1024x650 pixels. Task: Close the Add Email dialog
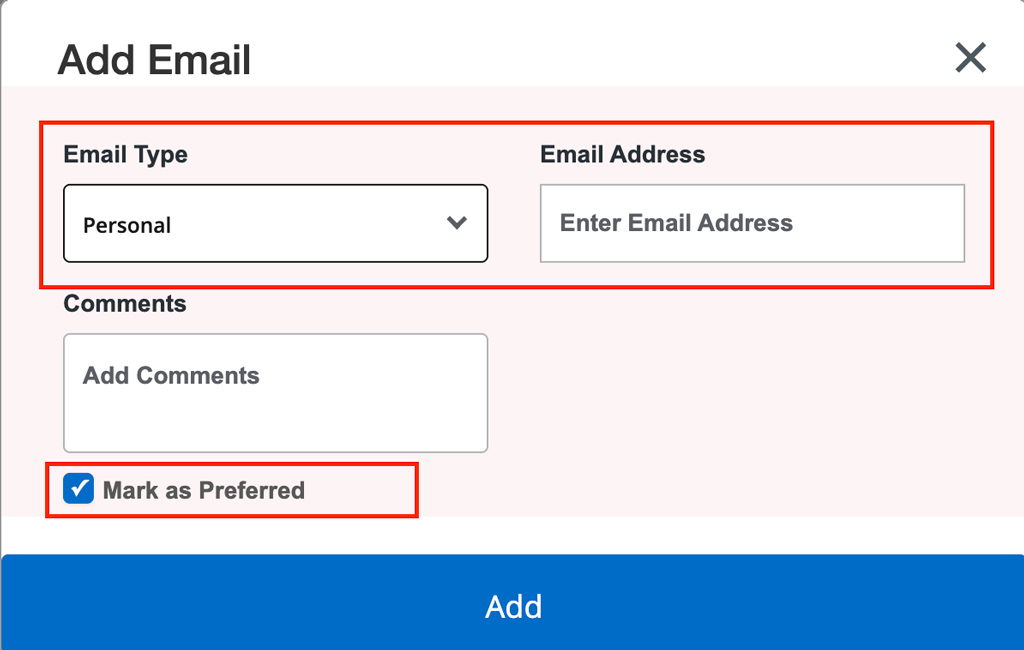970,58
